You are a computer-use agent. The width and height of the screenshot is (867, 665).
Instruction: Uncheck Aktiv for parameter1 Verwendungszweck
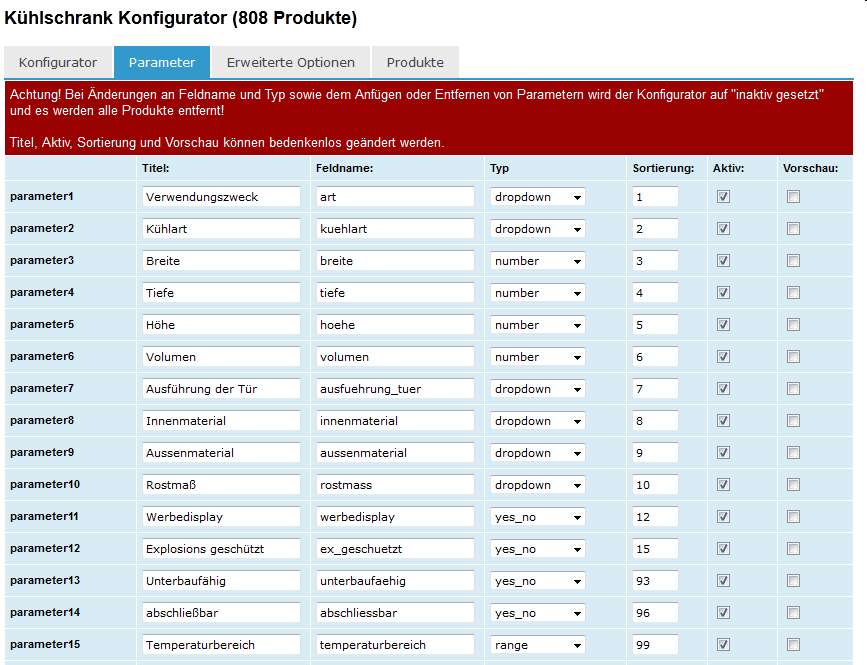724,197
